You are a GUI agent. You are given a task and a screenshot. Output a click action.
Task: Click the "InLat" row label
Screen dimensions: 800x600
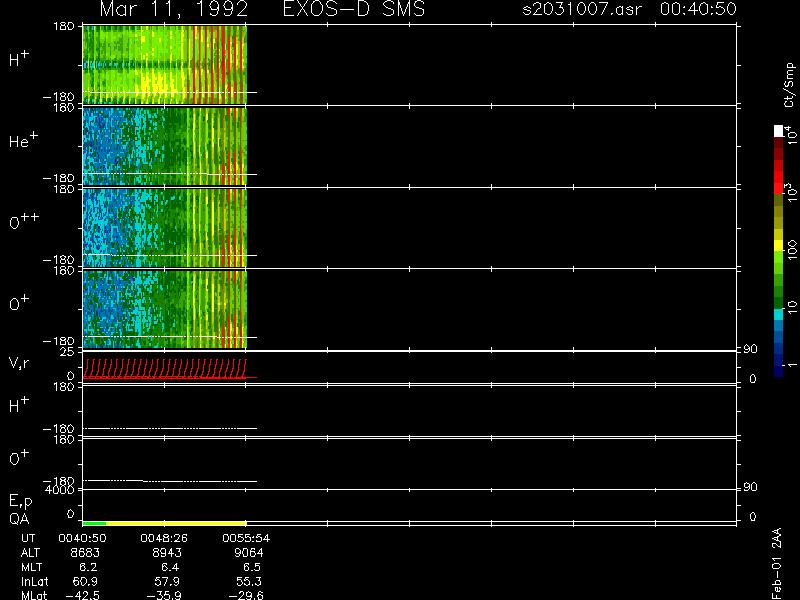(x=35, y=581)
